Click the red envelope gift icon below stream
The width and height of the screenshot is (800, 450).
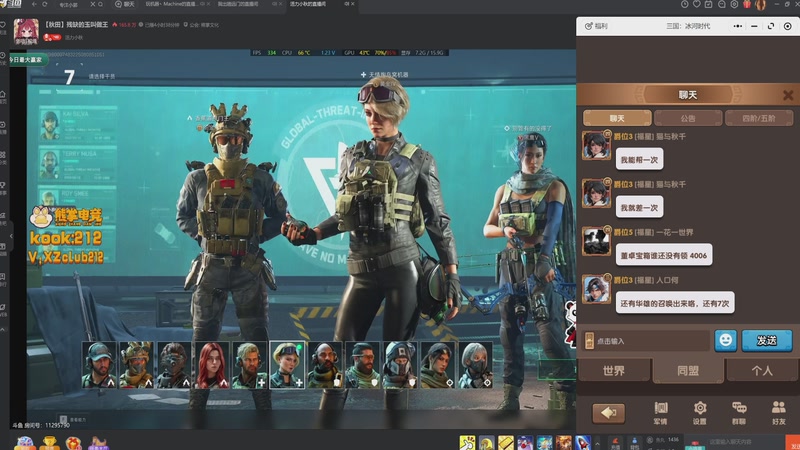click(73, 443)
